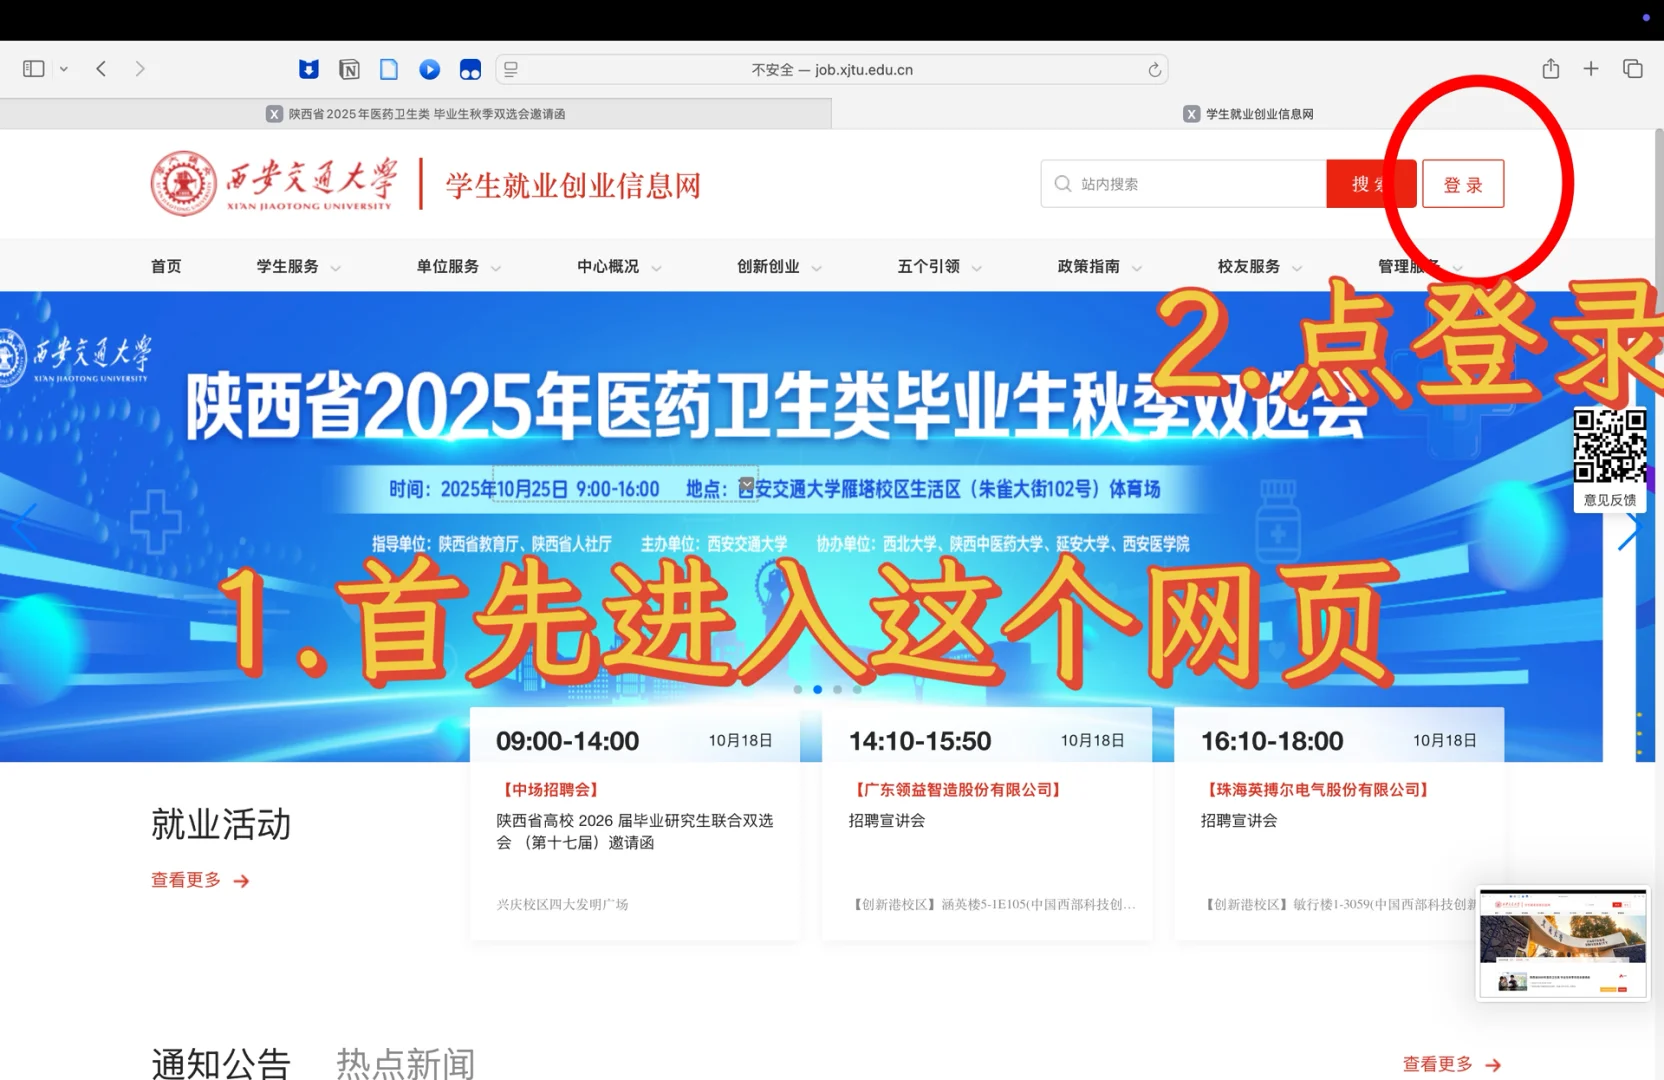Reload the current page
The image size is (1664, 1080).
pos(1154,69)
